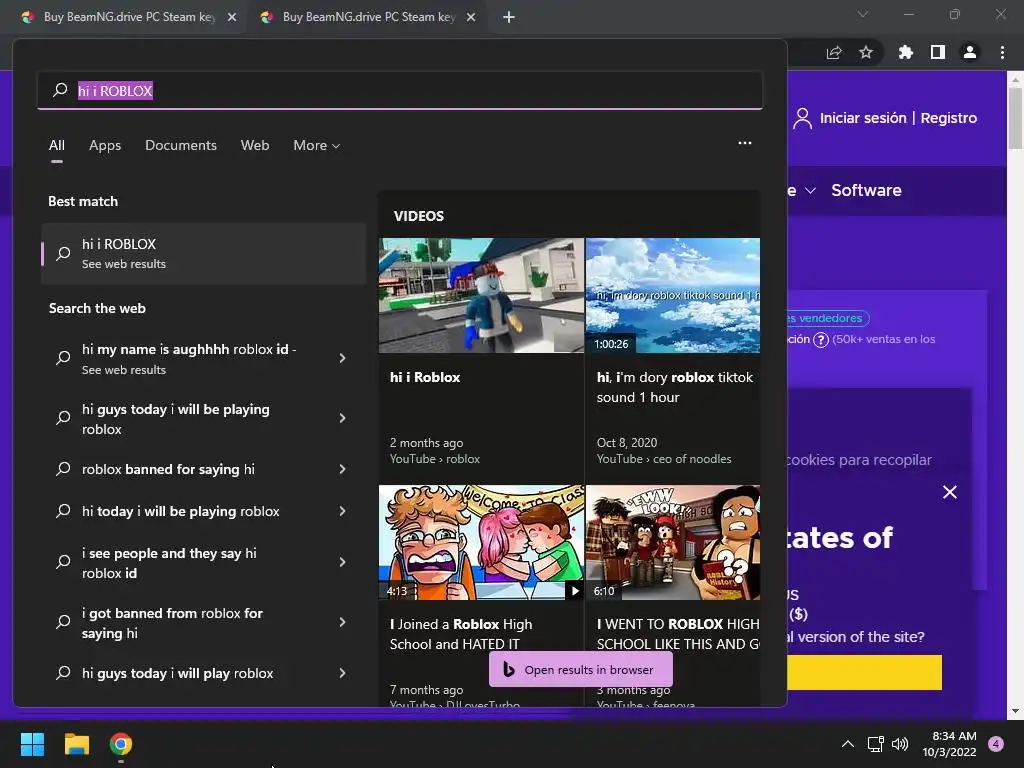Close the webpage popup with X
The height and width of the screenshot is (768, 1024).
coord(950,492)
